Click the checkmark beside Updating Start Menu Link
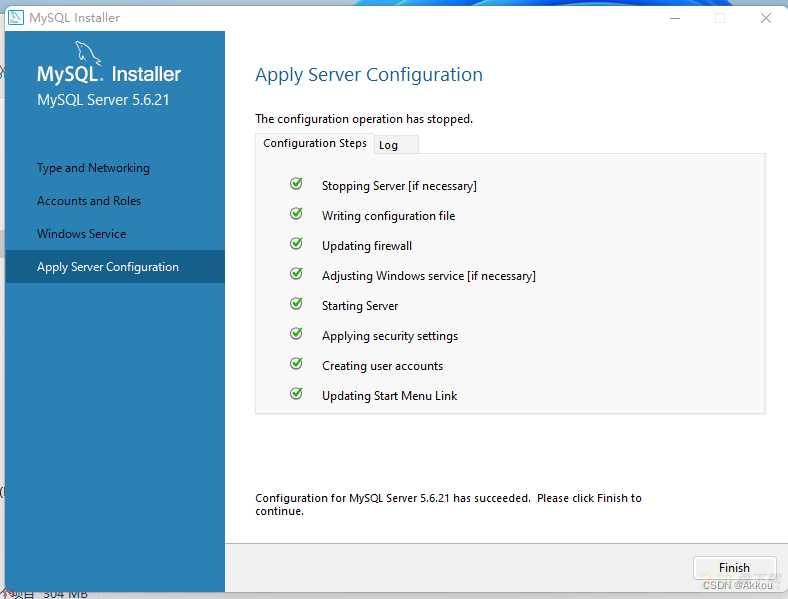Viewport: 788px width, 599px height. (297, 393)
